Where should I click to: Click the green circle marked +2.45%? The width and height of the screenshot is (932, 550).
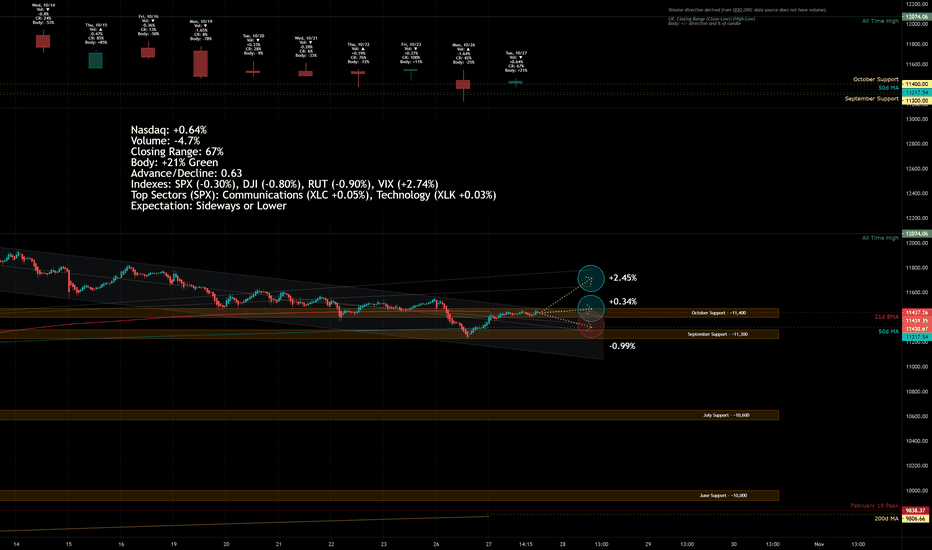tap(591, 278)
